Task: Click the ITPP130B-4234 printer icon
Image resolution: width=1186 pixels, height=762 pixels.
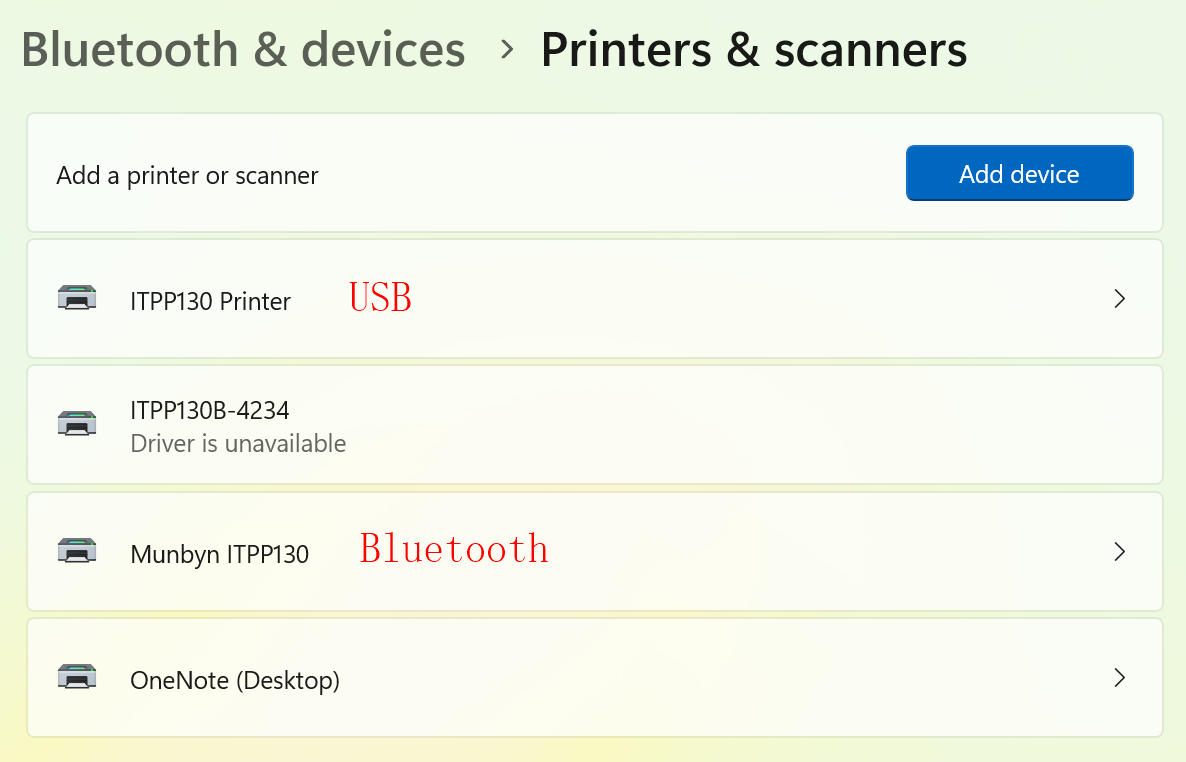Action: pyautogui.click(x=77, y=423)
